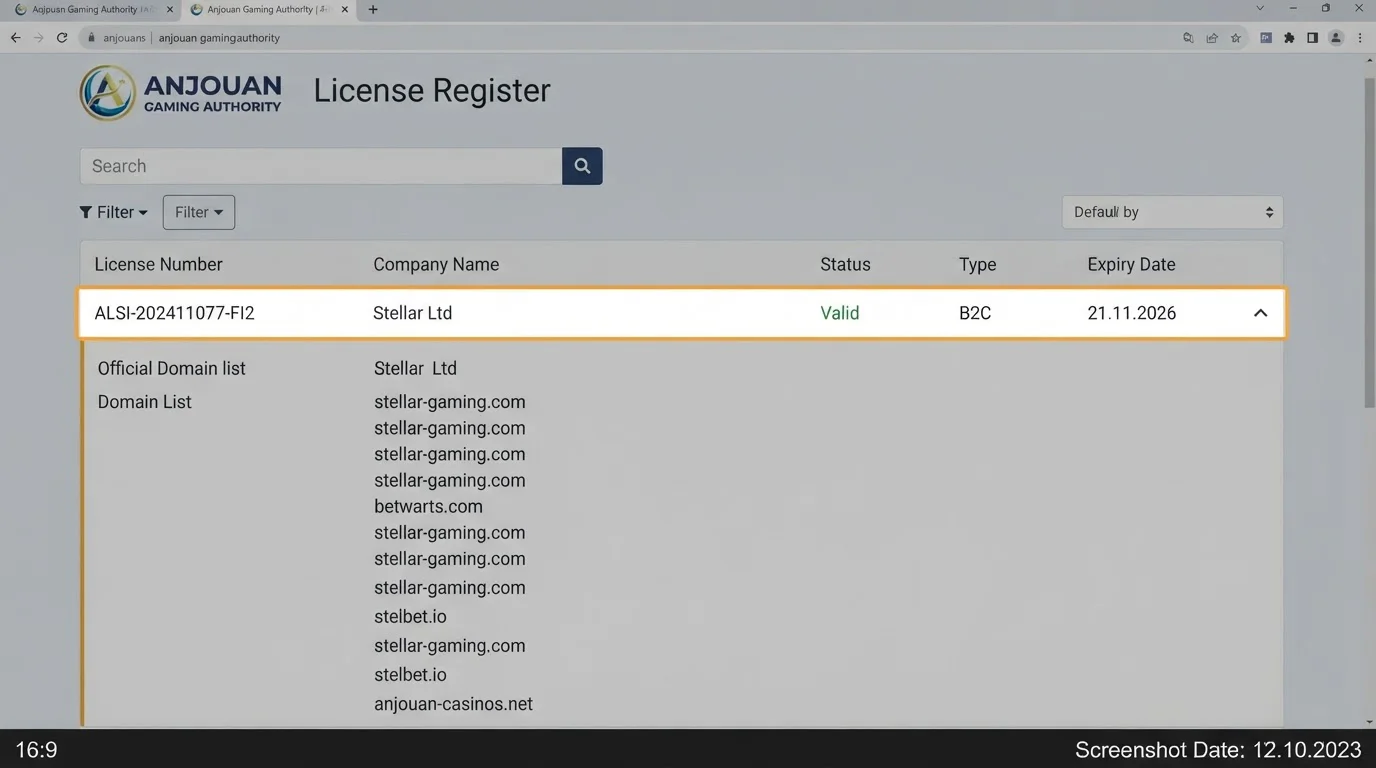The height and width of the screenshot is (768, 1376).
Task: Click the share page icon in address bar
Action: [1212, 38]
